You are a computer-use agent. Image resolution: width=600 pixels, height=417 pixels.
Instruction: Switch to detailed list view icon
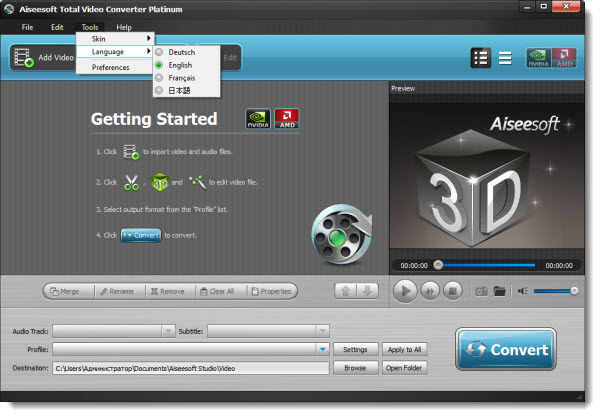pyautogui.click(x=480, y=58)
